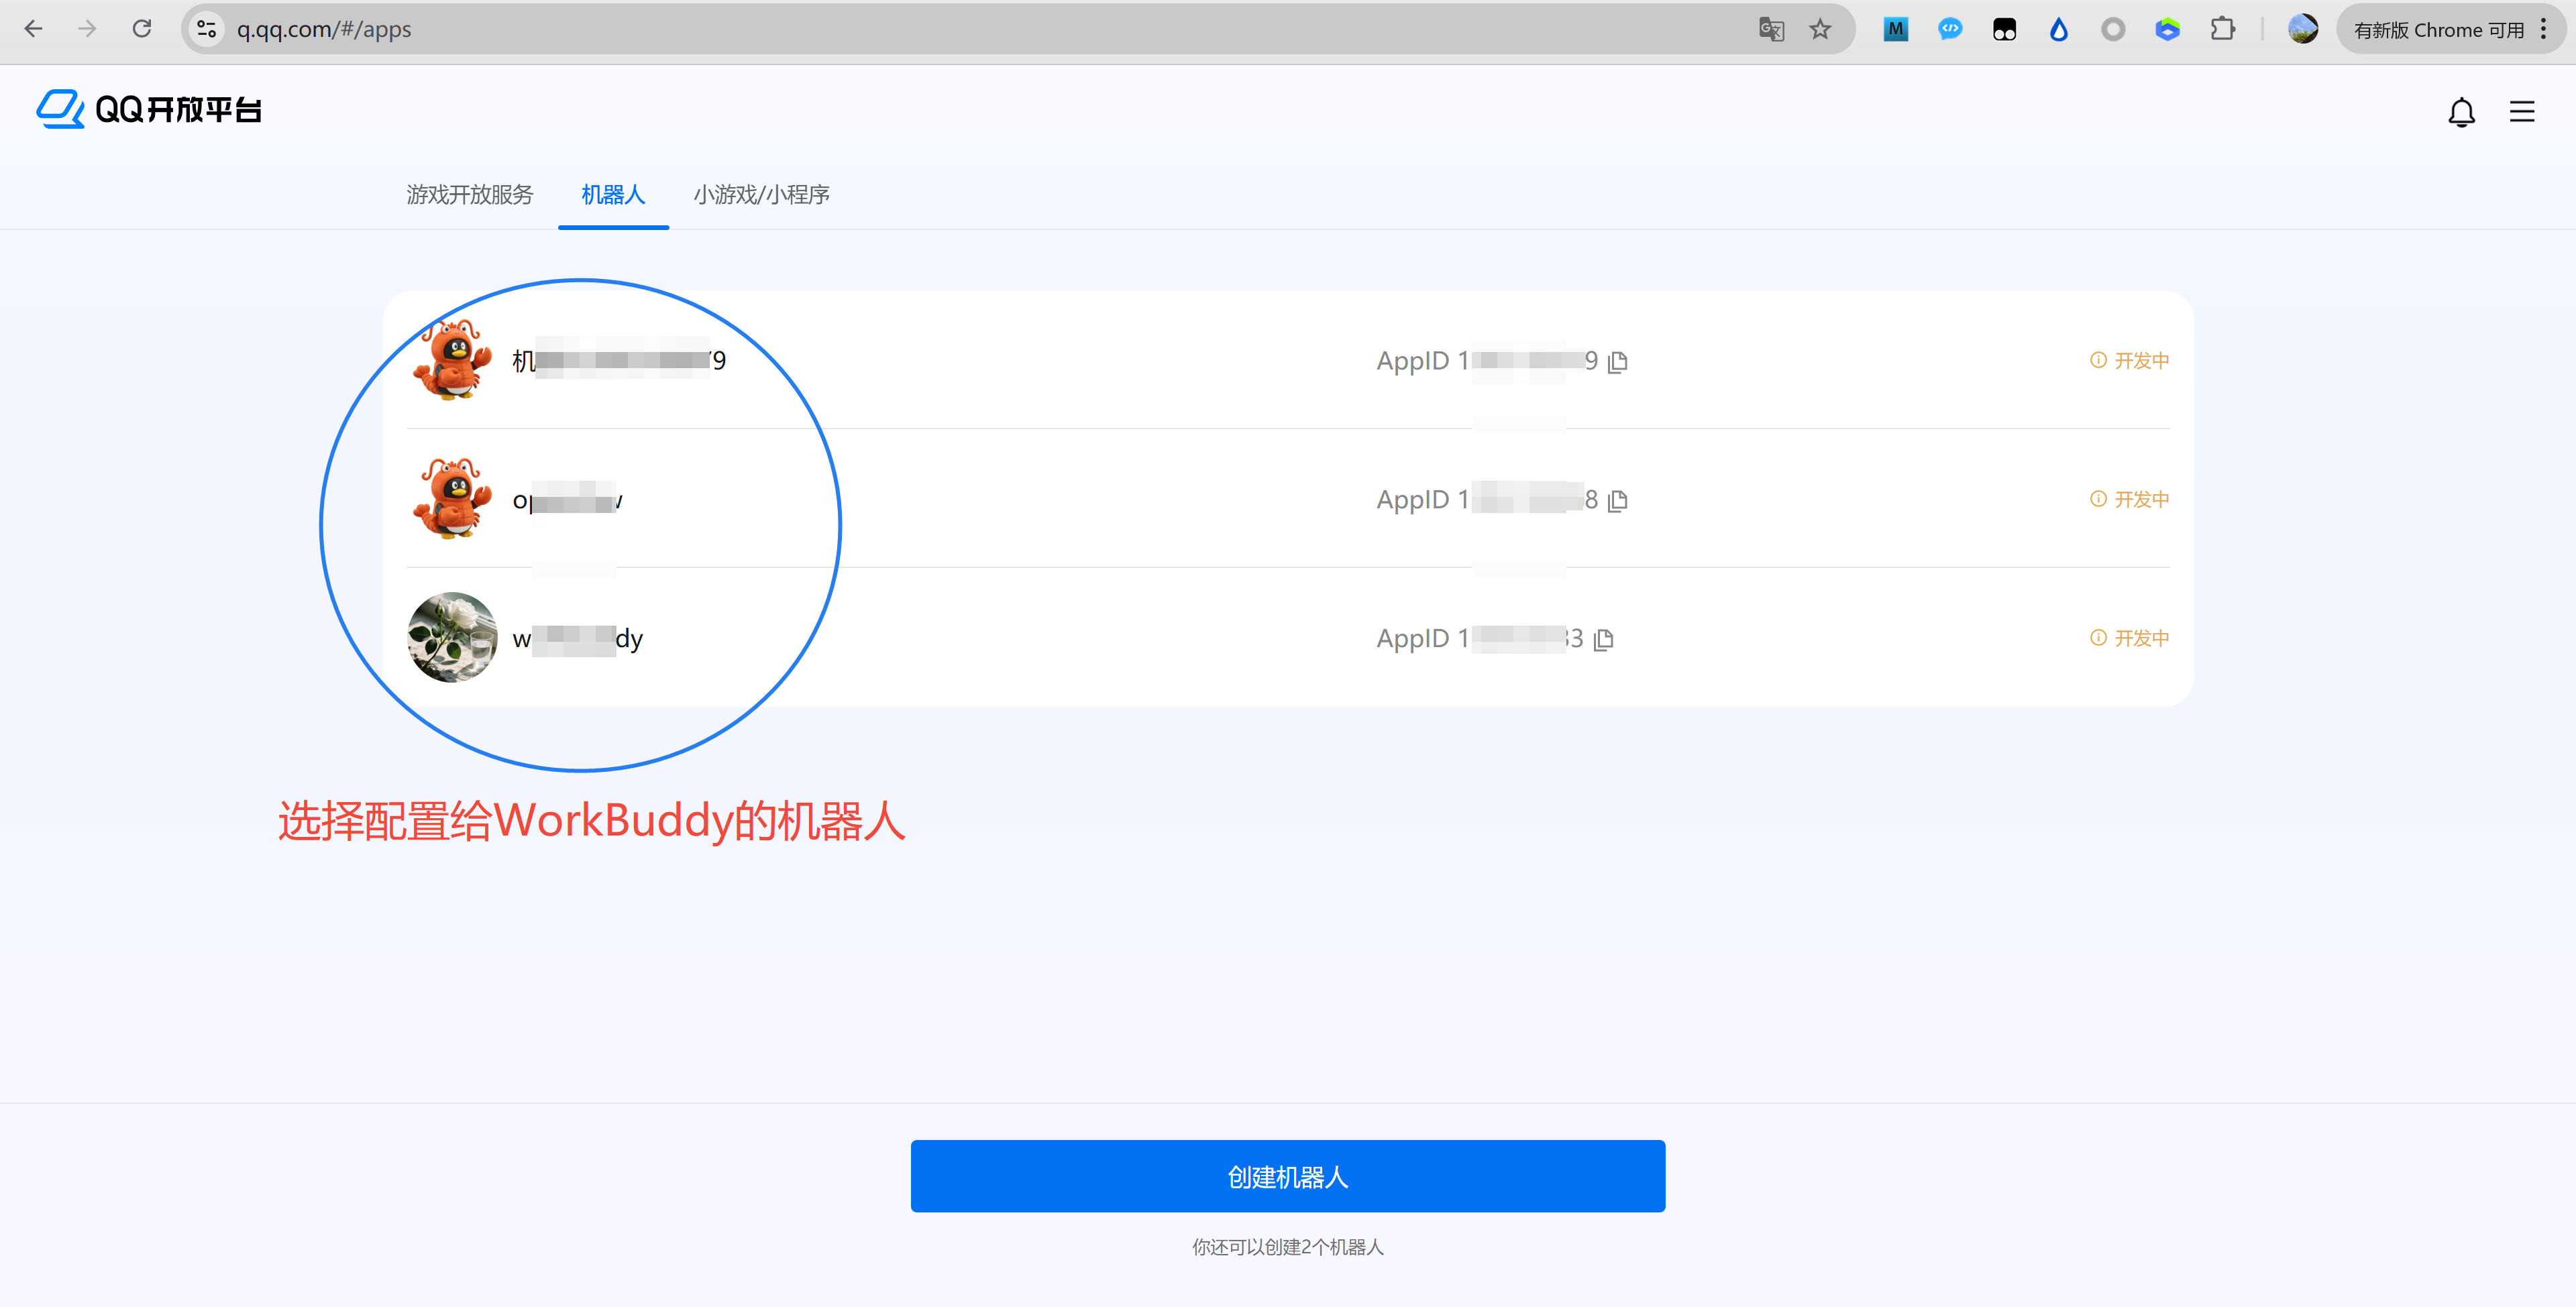Open the notifications bell

click(2461, 112)
